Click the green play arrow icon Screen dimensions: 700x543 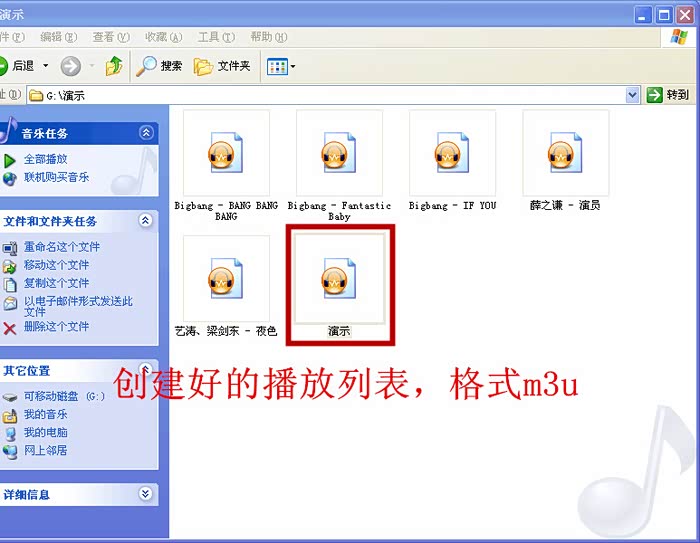click(9, 161)
